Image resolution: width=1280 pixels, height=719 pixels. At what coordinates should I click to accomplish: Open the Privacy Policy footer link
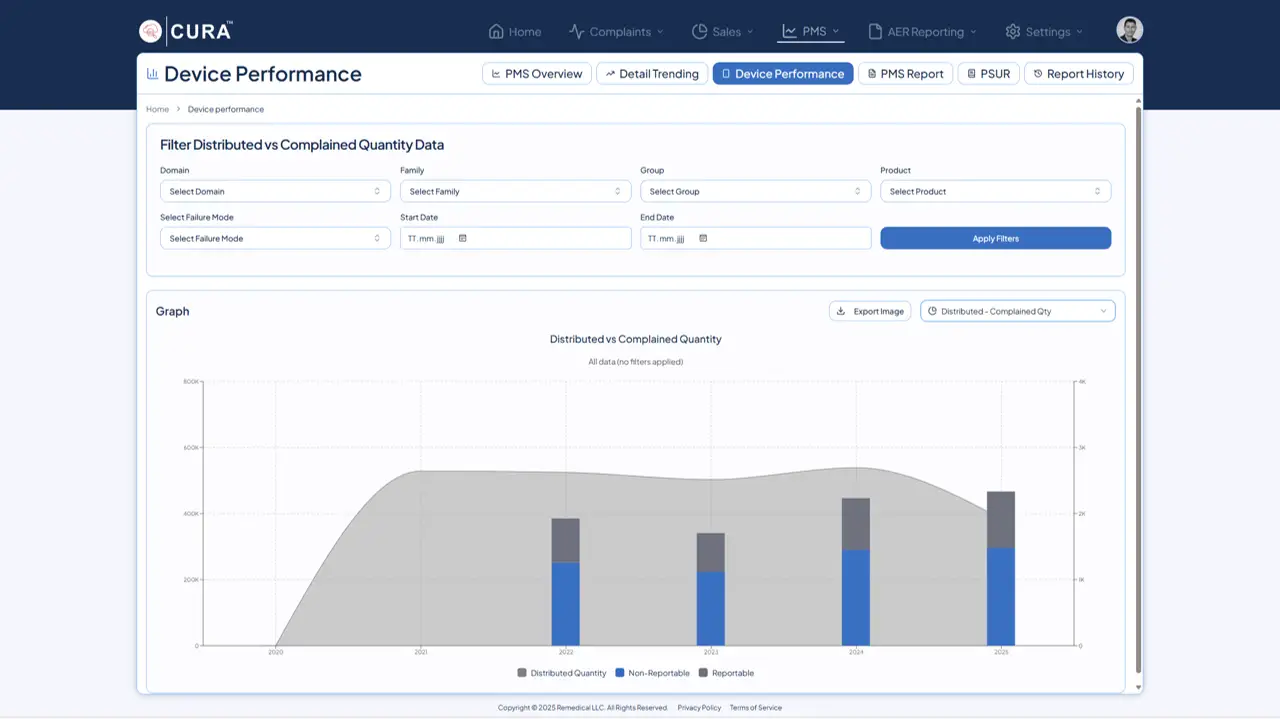pyautogui.click(x=699, y=708)
